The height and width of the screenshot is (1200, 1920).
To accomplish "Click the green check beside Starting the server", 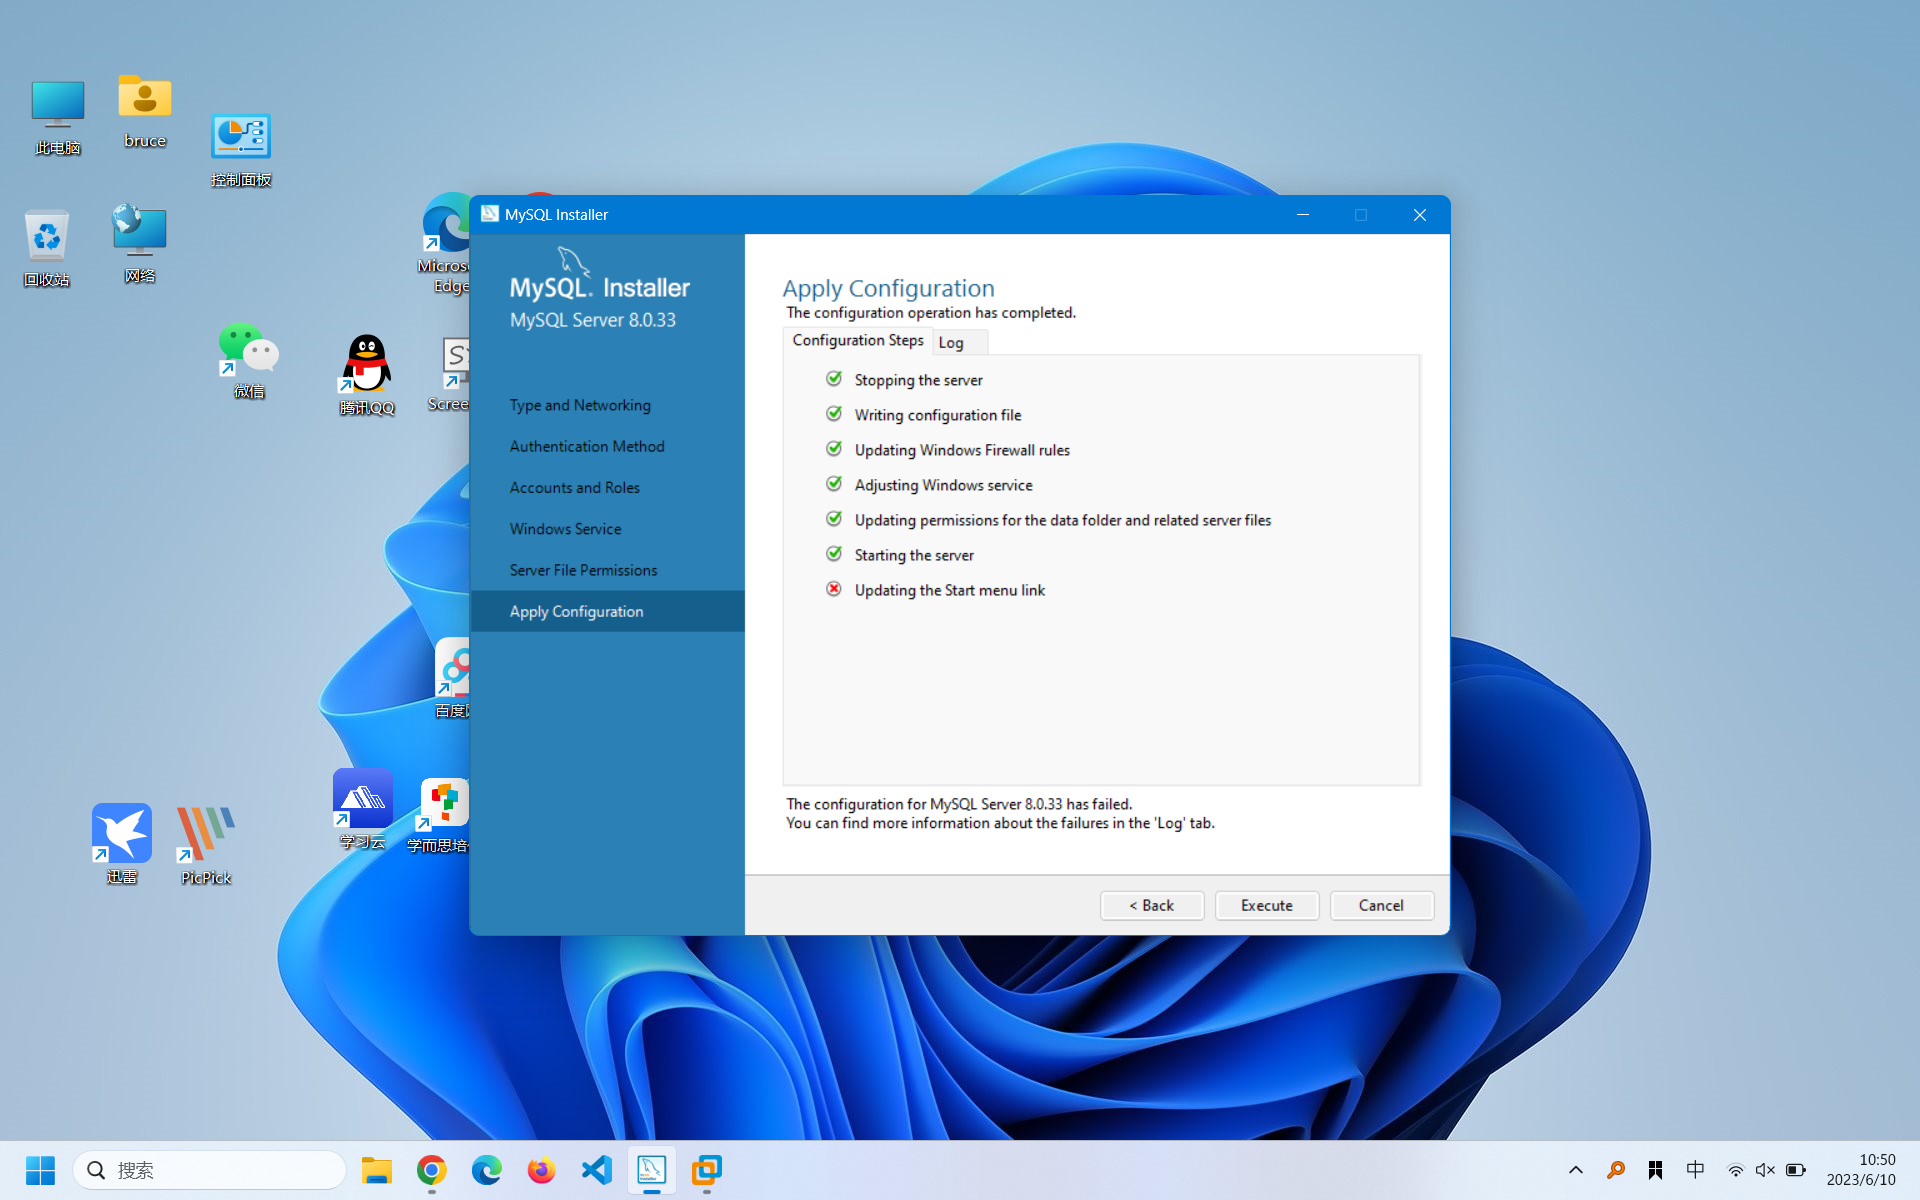I will coord(834,554).
